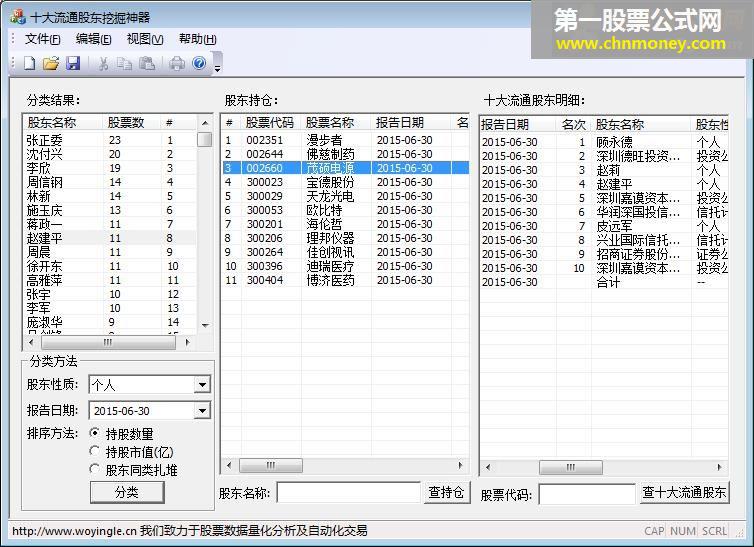Click the vertical scrollbar thumb in 分类结果

[205, 139]
